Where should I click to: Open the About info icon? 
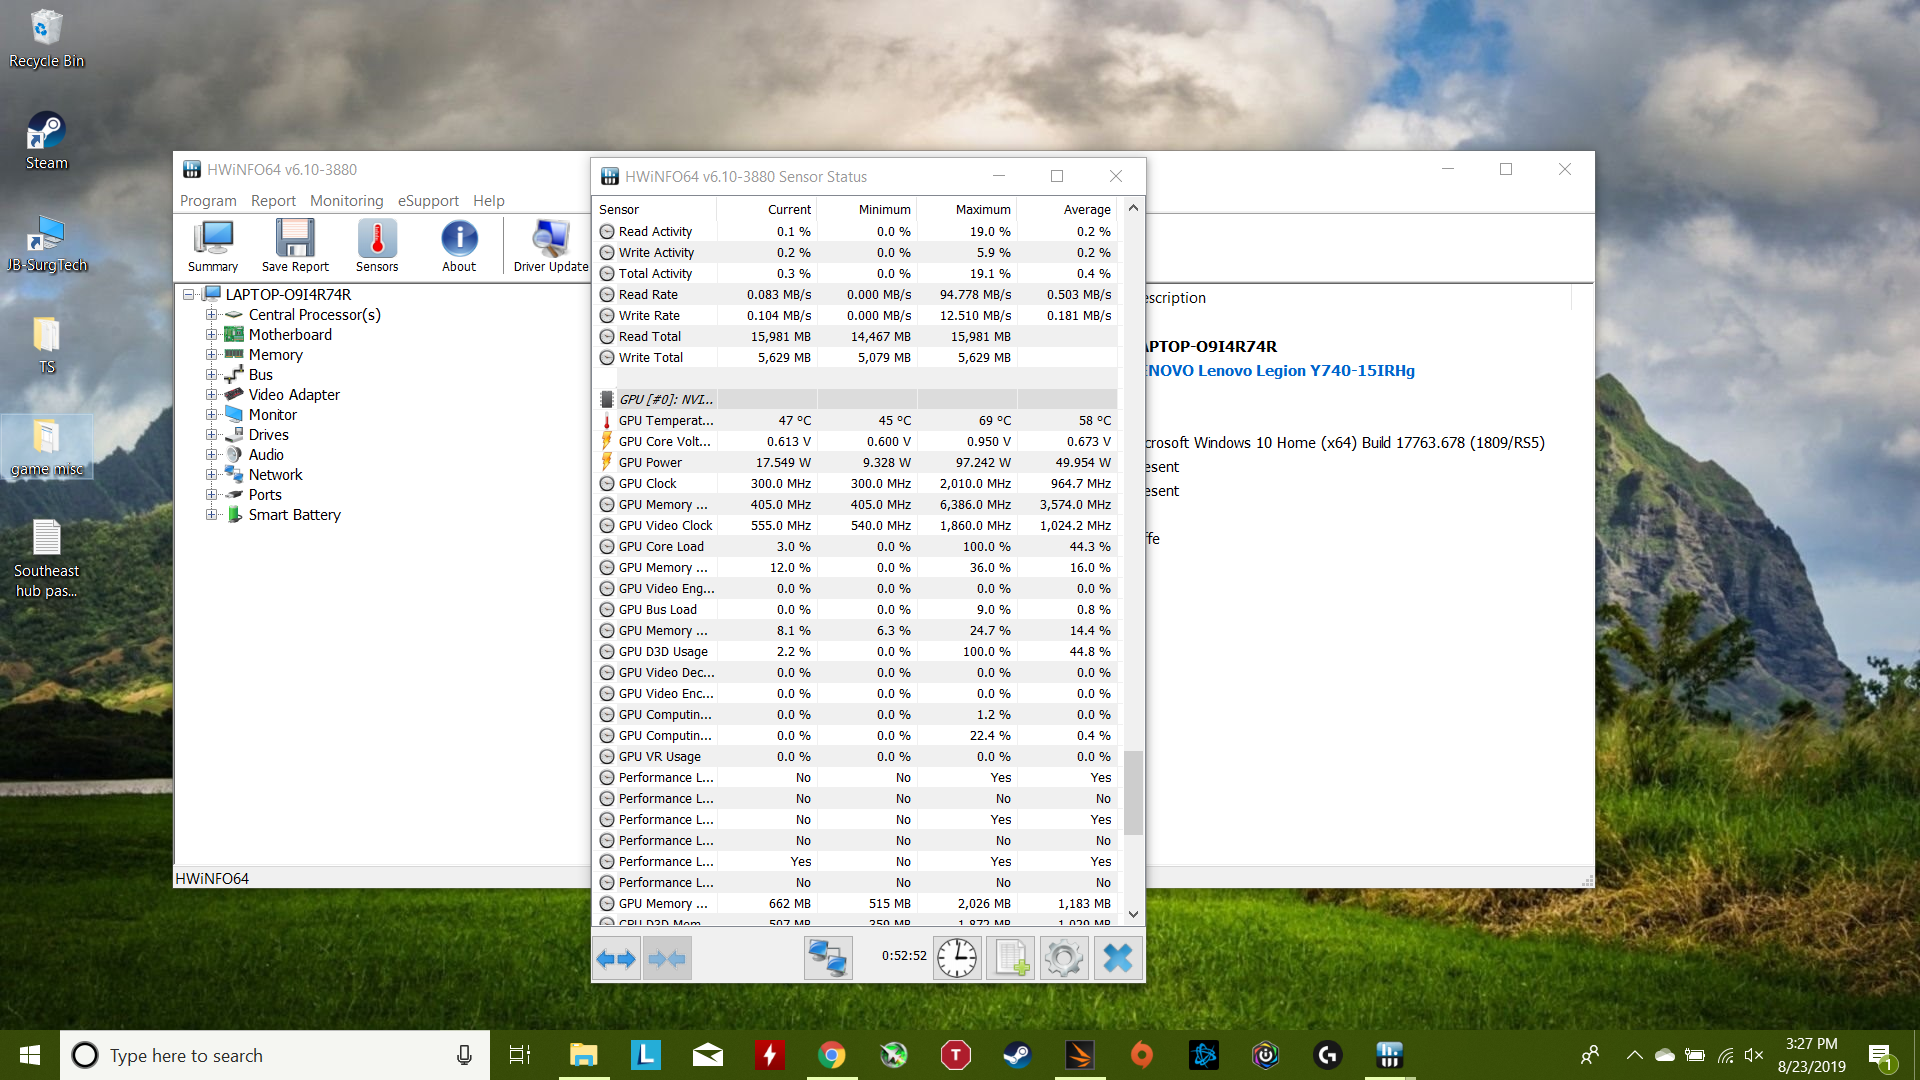[459, 245]
